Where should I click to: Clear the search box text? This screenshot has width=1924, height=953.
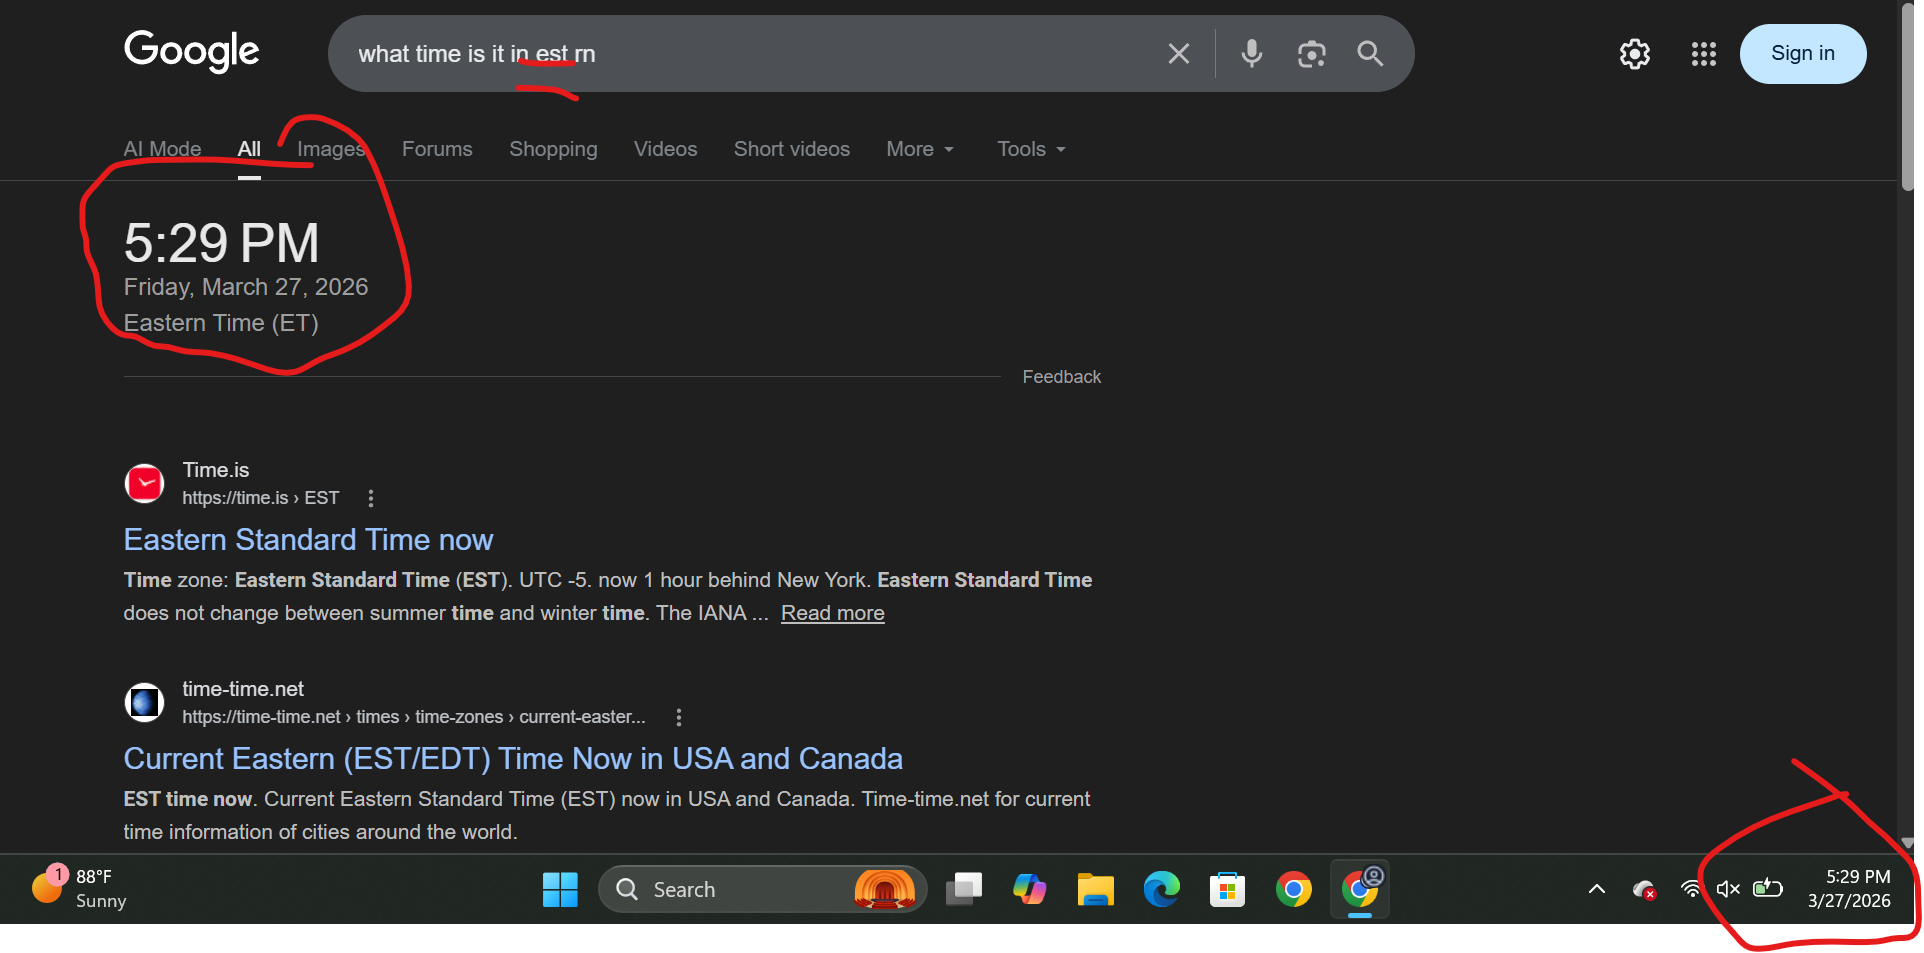1178,54
